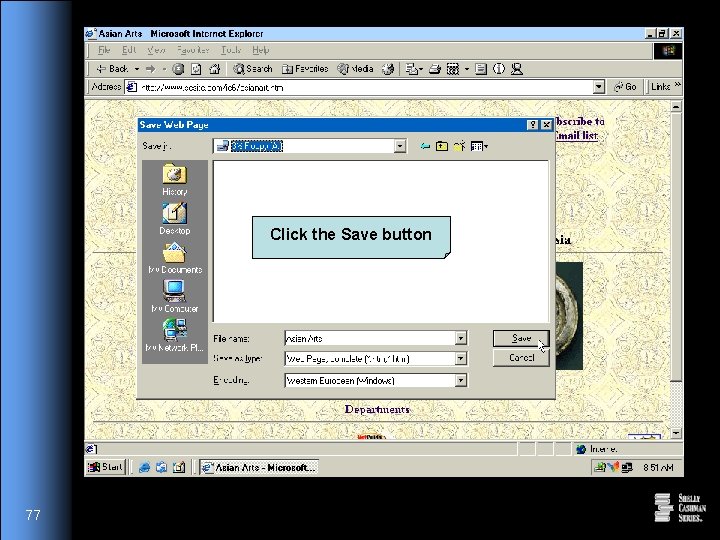Open the History folder shortcut
Viewport: 720px width, 540px height.
click(x=174, y=180)
